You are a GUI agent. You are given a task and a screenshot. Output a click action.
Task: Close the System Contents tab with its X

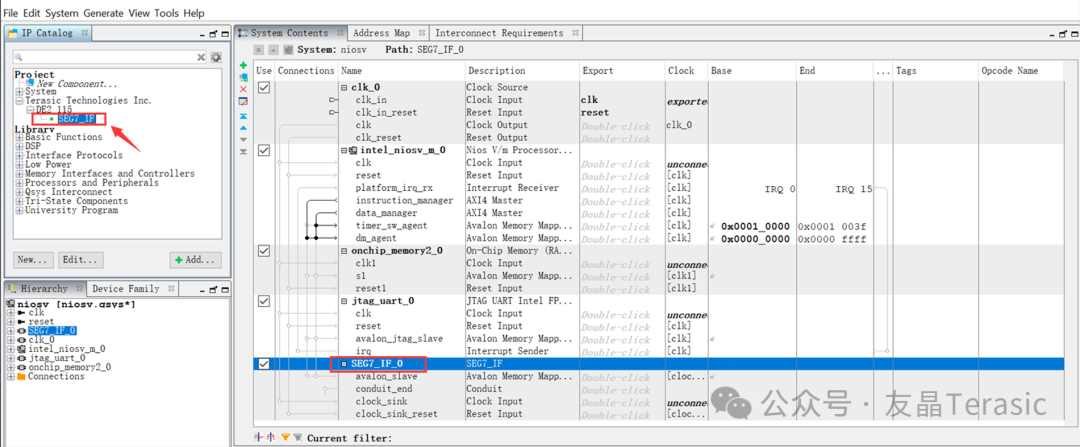[x=340, y=33]
